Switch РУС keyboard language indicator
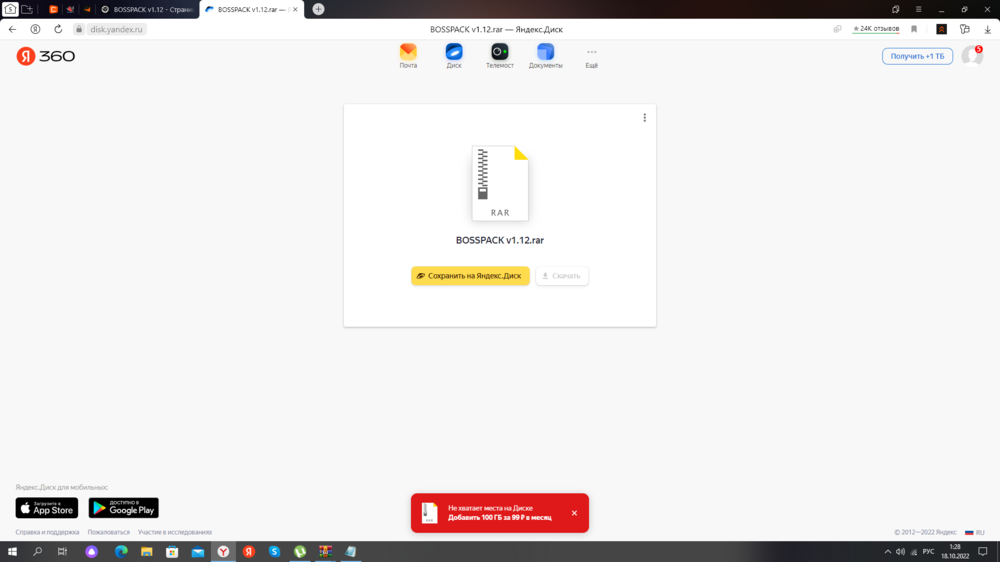This screenshot has width=1000, height=562. [x=928, y=552]
